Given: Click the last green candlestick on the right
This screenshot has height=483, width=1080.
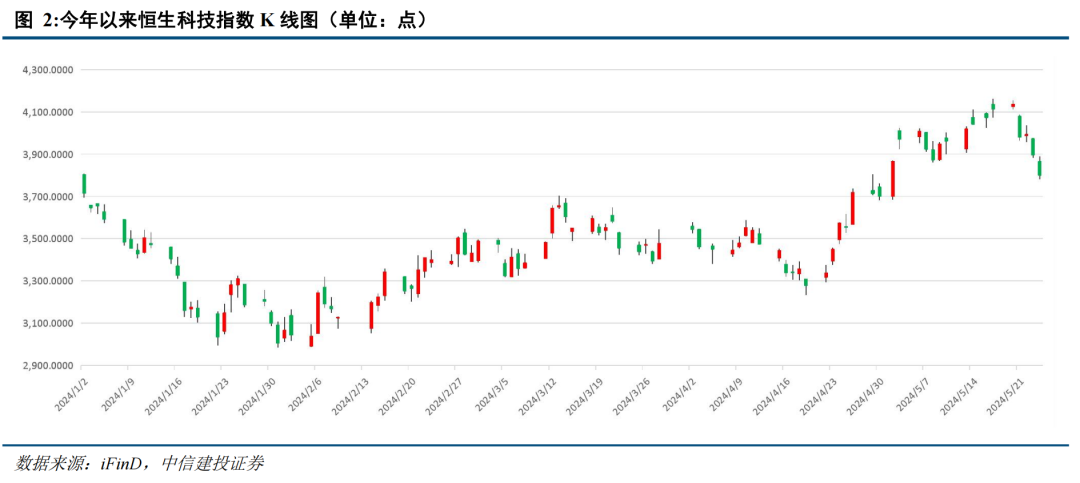Looking at the screenshot, I should 1040,168.
